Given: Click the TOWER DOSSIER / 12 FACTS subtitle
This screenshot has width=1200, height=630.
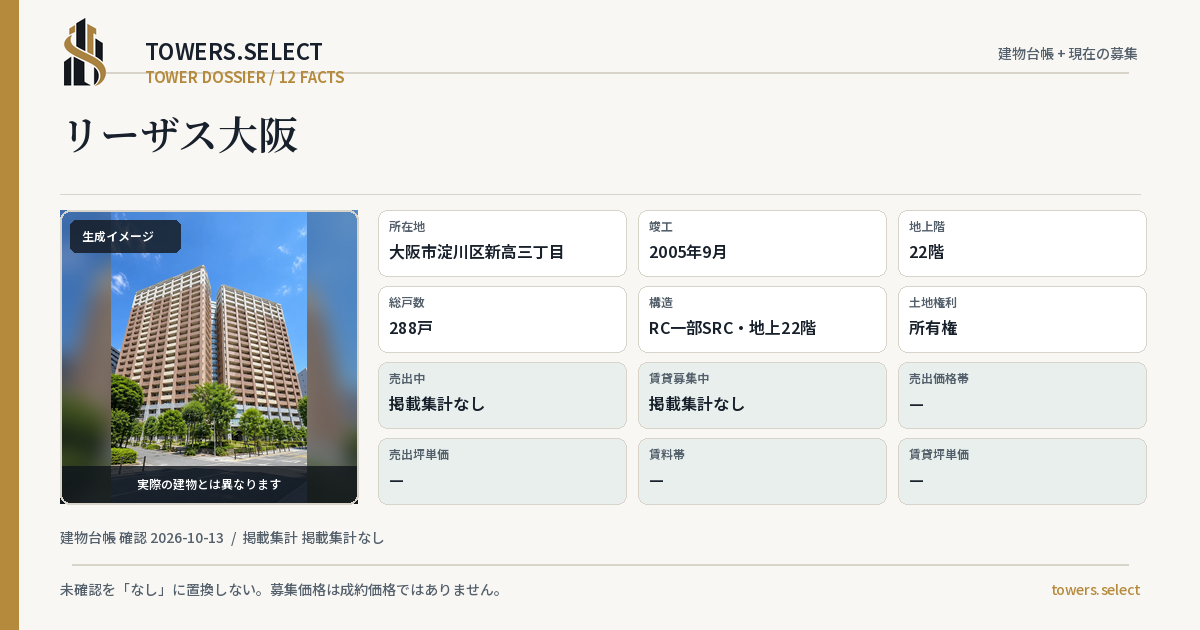Looking at the screenshot, I should (x=245, y=77).
